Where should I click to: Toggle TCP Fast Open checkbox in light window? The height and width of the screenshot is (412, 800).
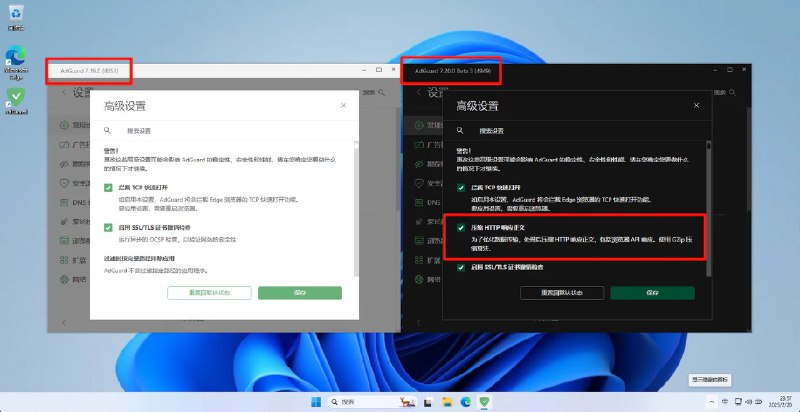point(109,187)
